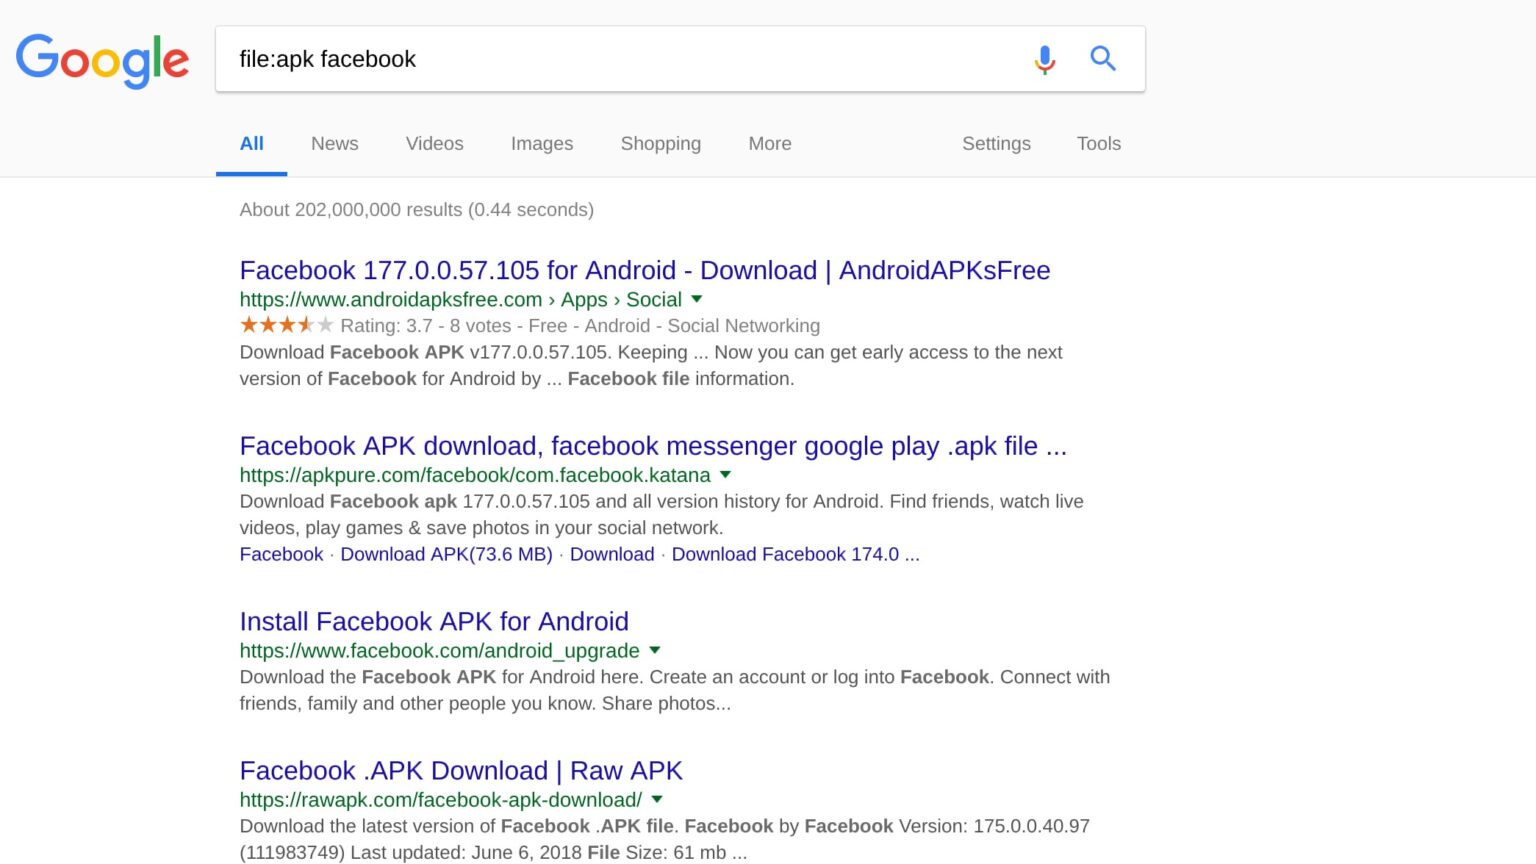1536x864 pixels.
Task: Open the Install Facebook APK for Android result
Action: [433, 621]
